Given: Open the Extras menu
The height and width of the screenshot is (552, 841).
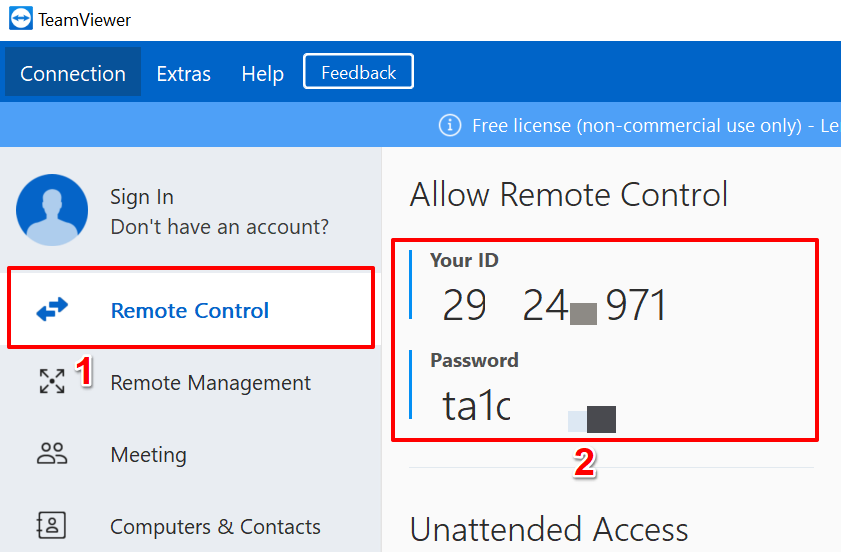Looking at the screenshot, I should 183,73.
